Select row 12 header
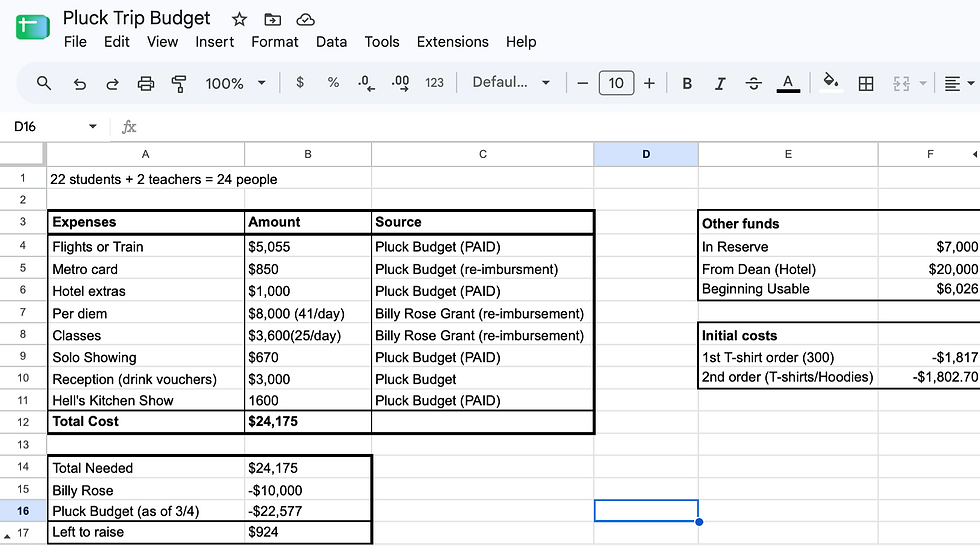980x546 pixels. [x=23, y=422]
